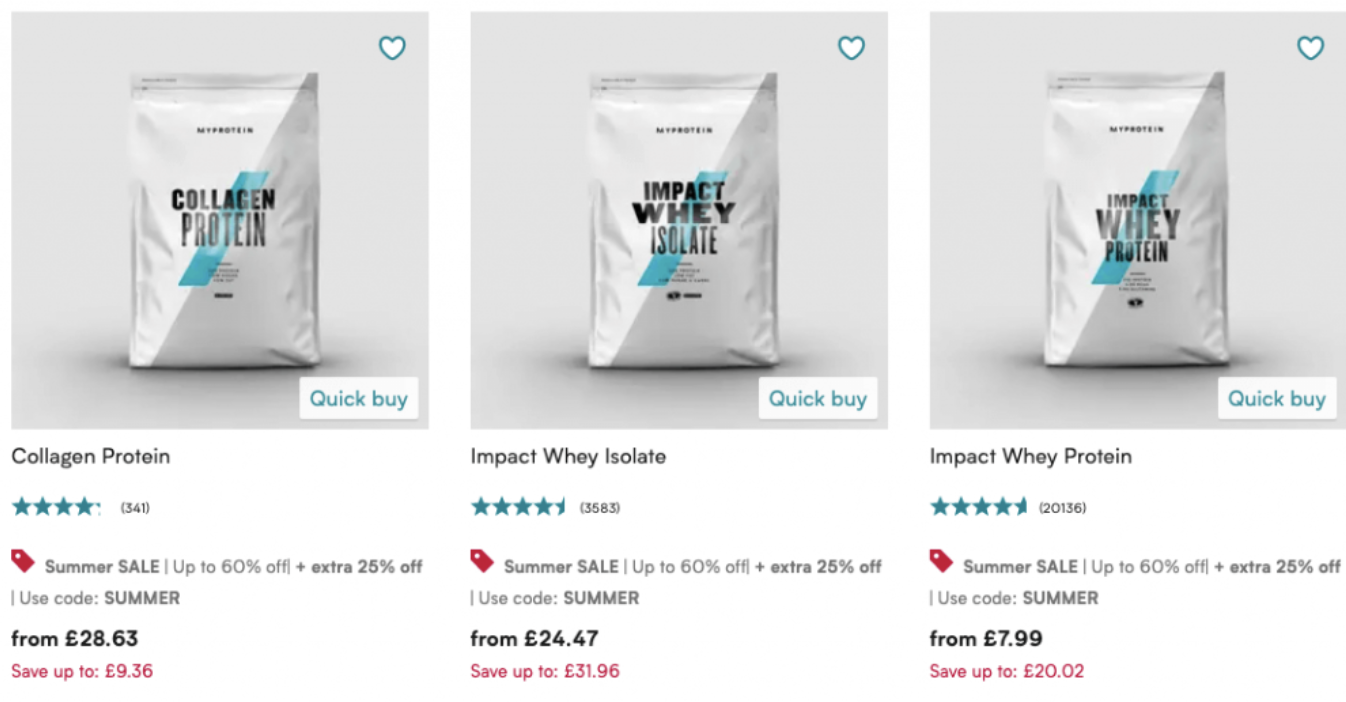Add Collagen Protein to wishlist heart
The height and width of the screenshot is (702, 1346).
click(392, 47)
